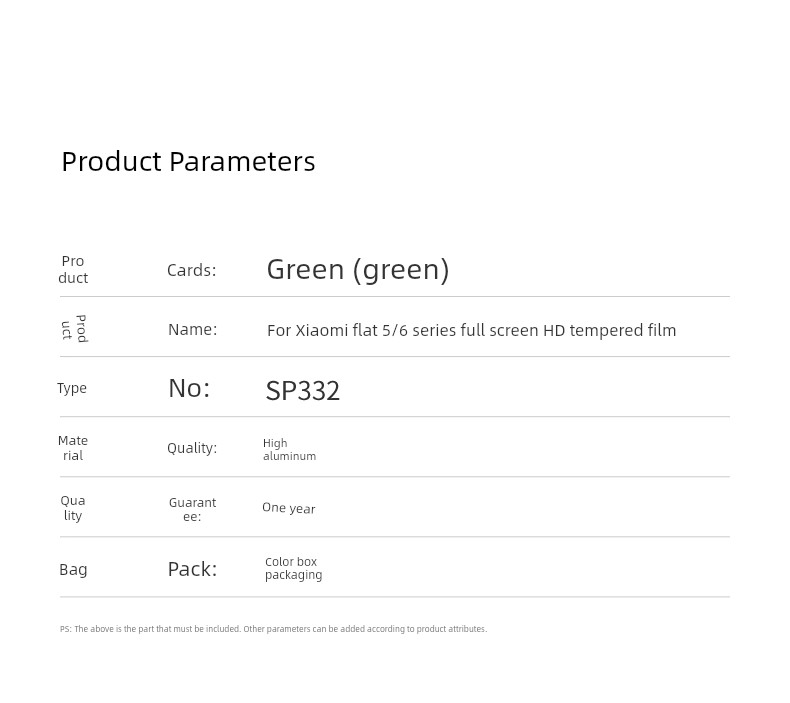790x703 pixels.
Task: Click the Quality: label
Action: [192, 448]
